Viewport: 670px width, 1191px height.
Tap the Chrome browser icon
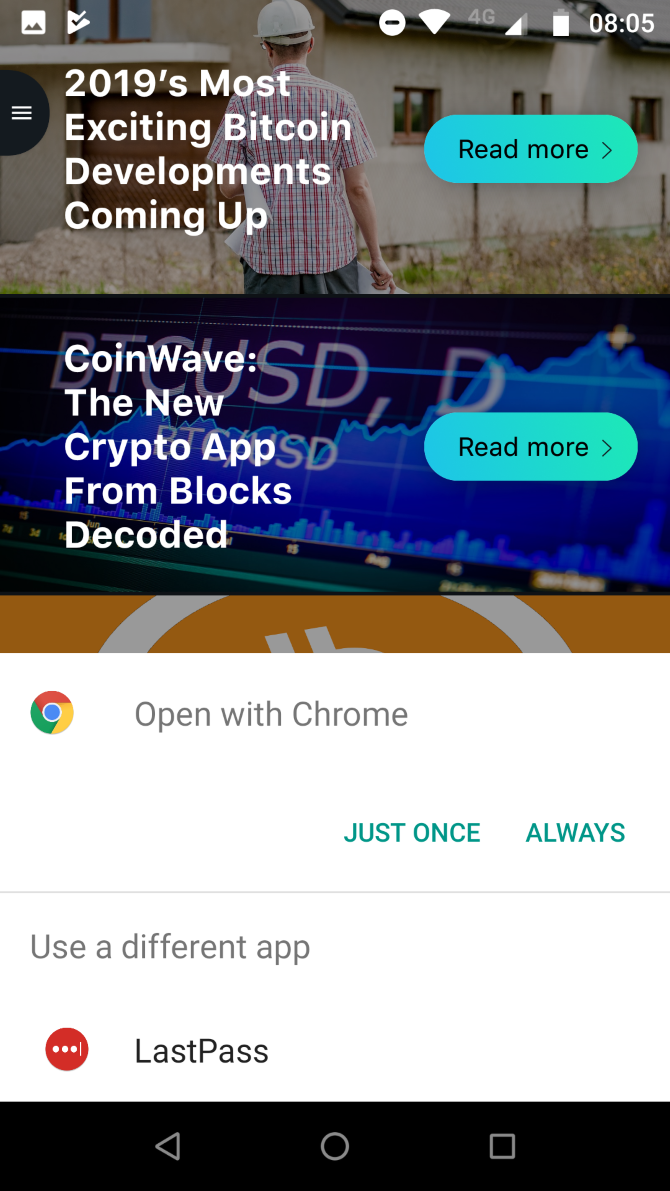point(52,712)
